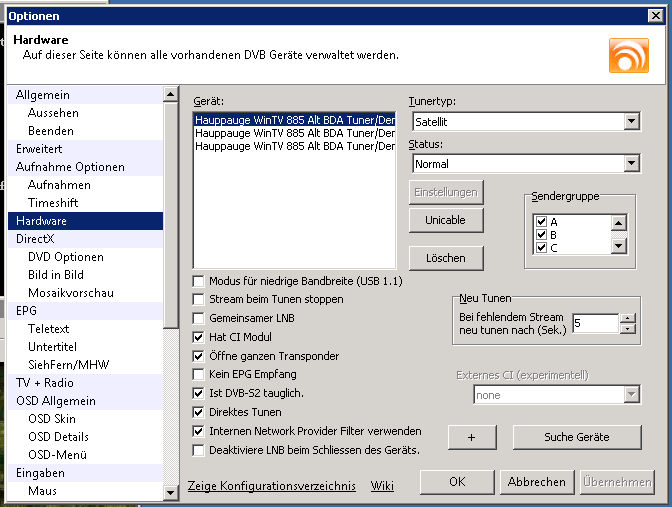Increase Neu Tunen seconds spinner
The image size is (672, 507).
627,318
